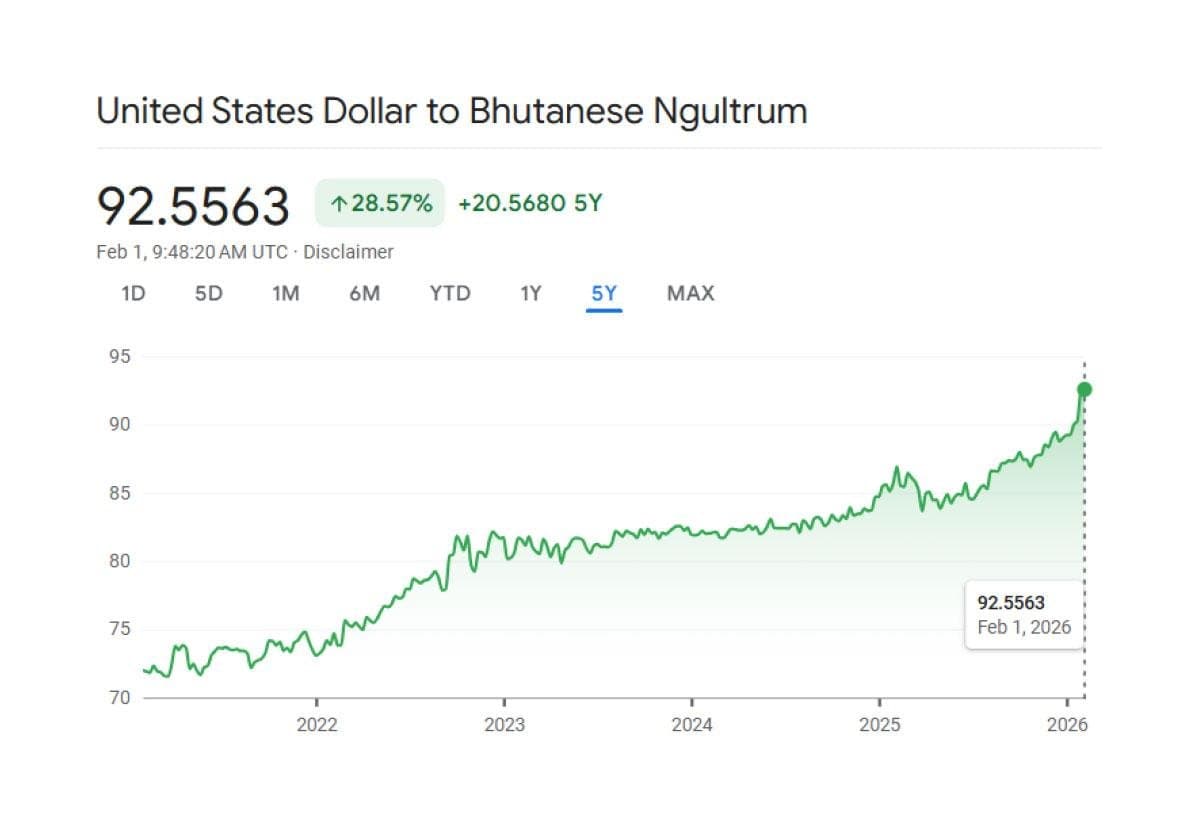This screenshot has height=830, width=1180.
Task: Select the 1M chart view
Action: [x=287, y=294]
